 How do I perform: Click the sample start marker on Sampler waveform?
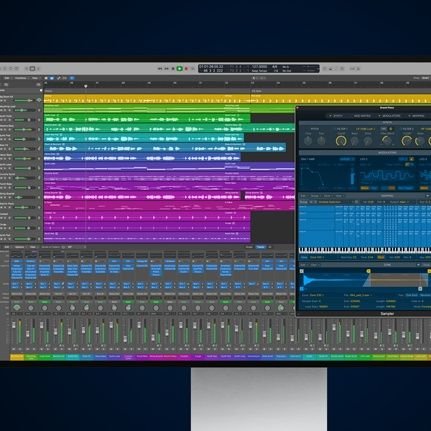(x=302, y=271)
